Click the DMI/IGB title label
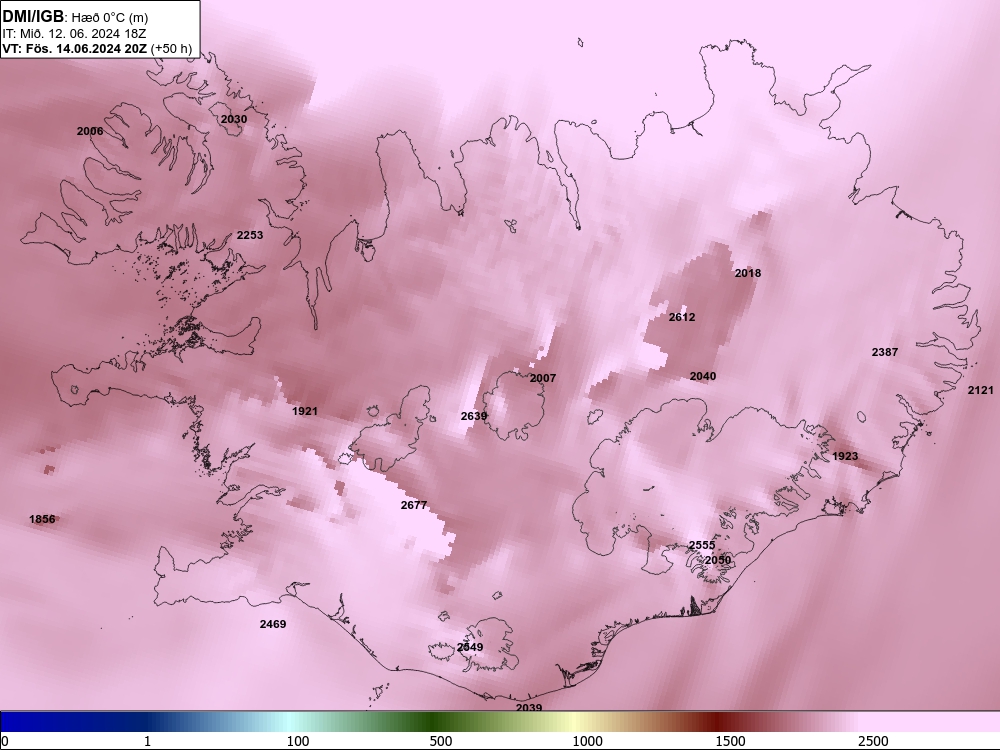 tap(33, 17)
